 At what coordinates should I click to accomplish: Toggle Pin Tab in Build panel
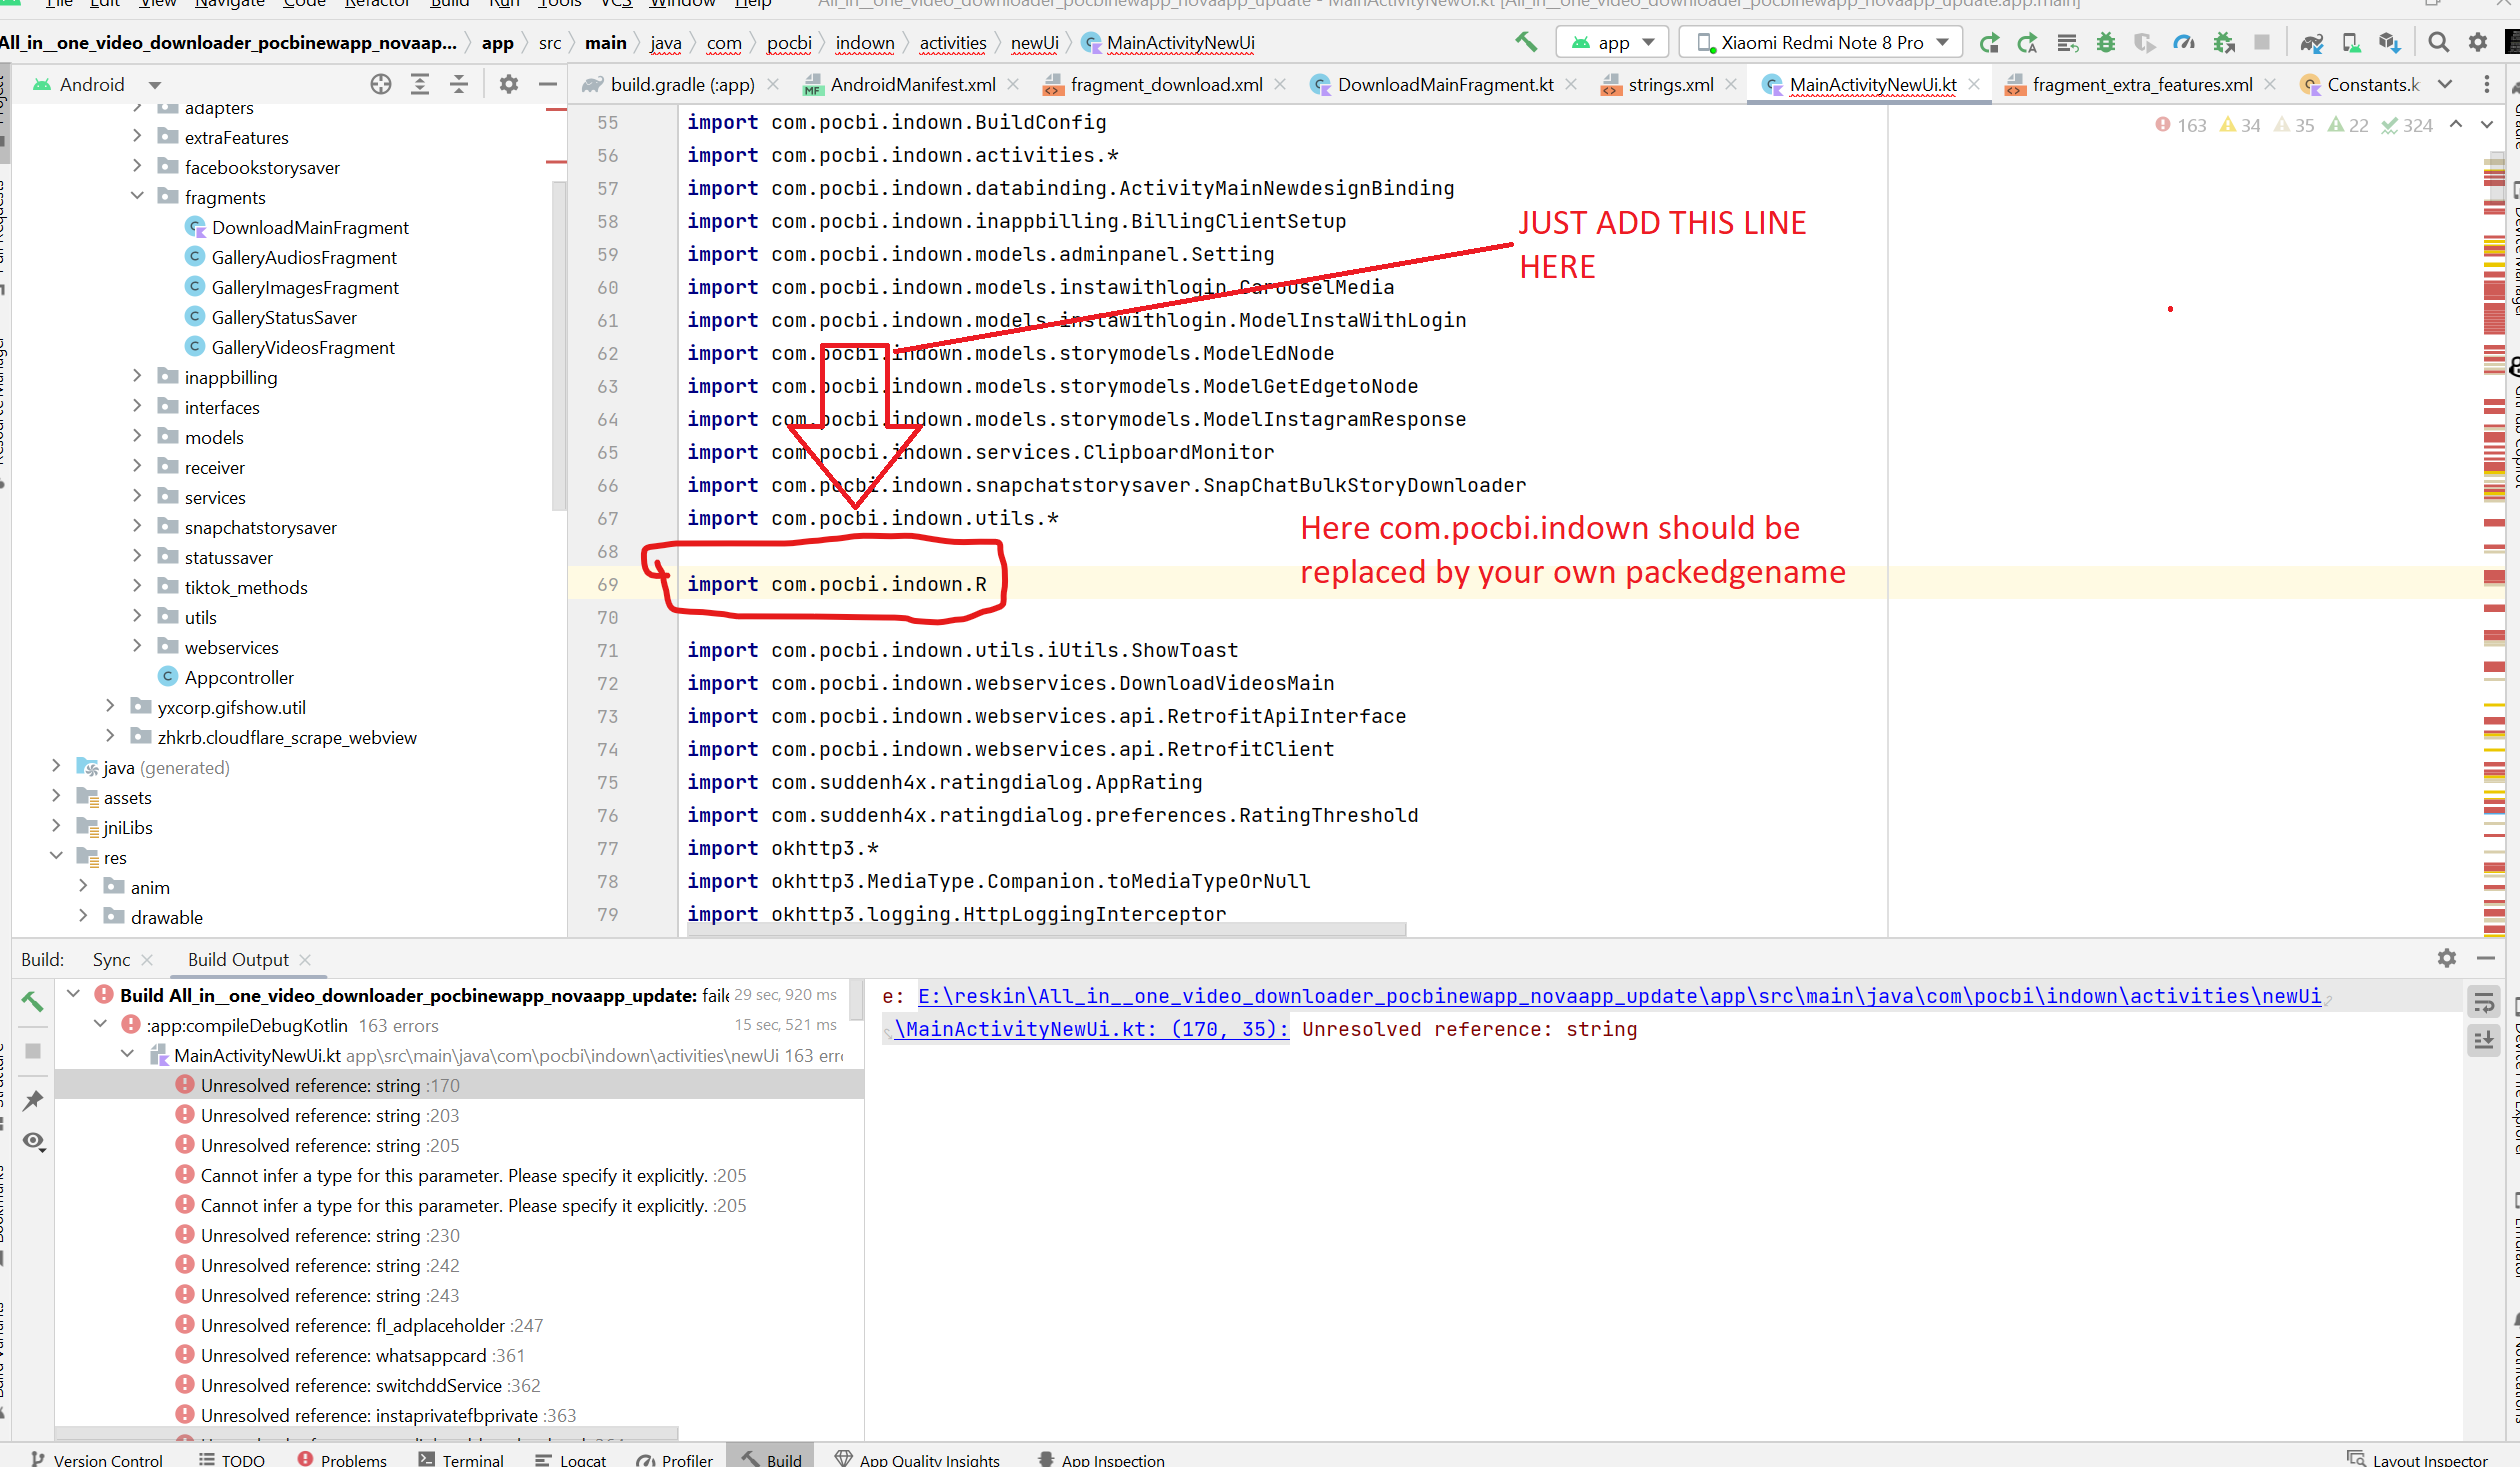tap(33, 1100)
